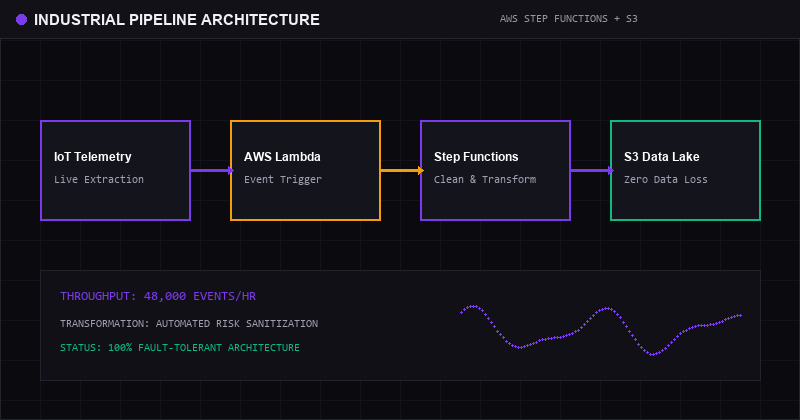Image resolution: width=800 pixels, height=420 pixels.
Task: Select the Step Functions node box
Action: coord(495,170)
